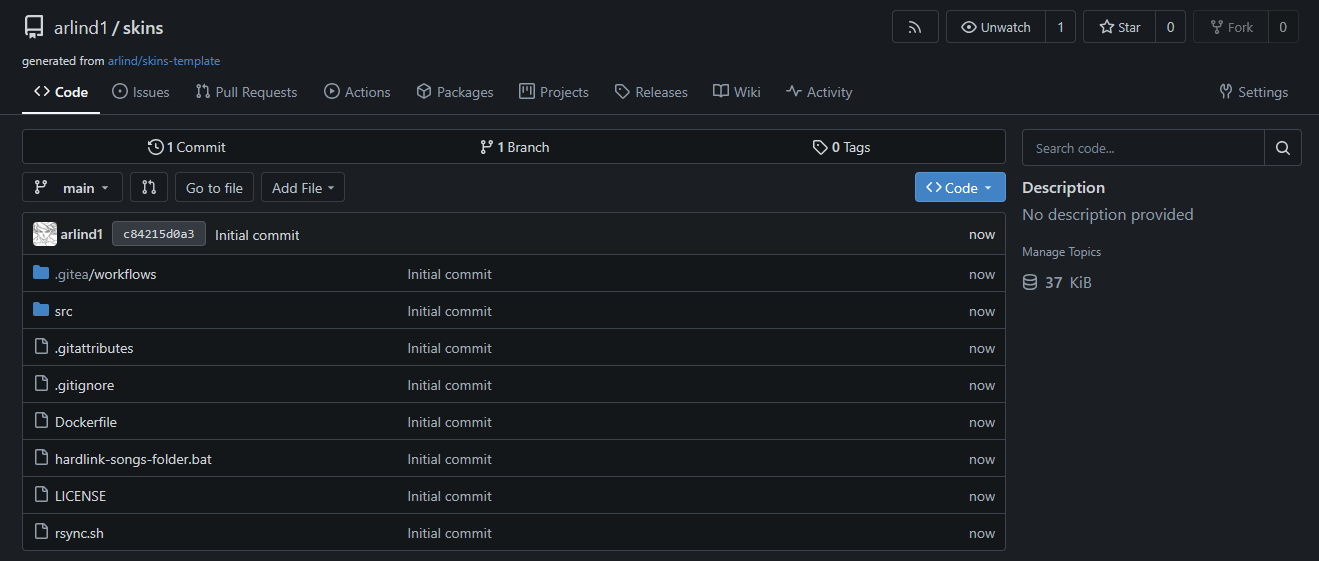Open commit hash c84215d0a3
The height and width of the screenshot is (561, 1319).
(x=158, y=234)
